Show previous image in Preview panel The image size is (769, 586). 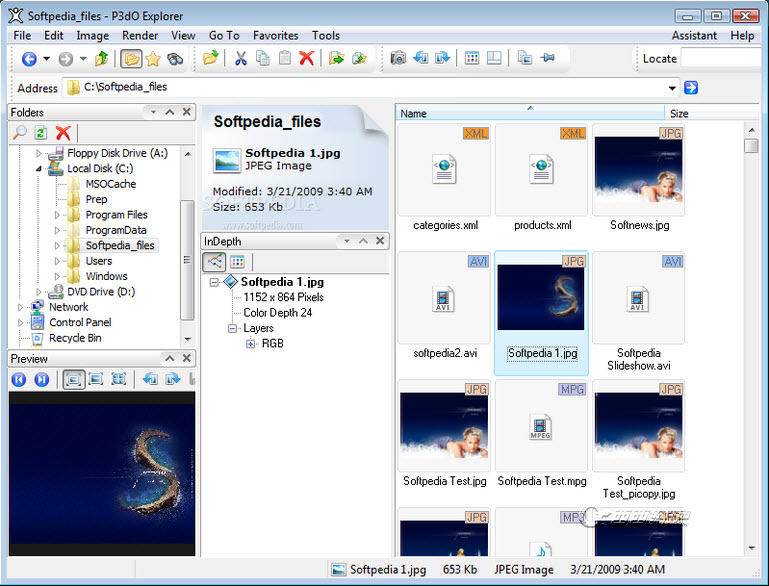pyautogui.click(x=19, y=379)
